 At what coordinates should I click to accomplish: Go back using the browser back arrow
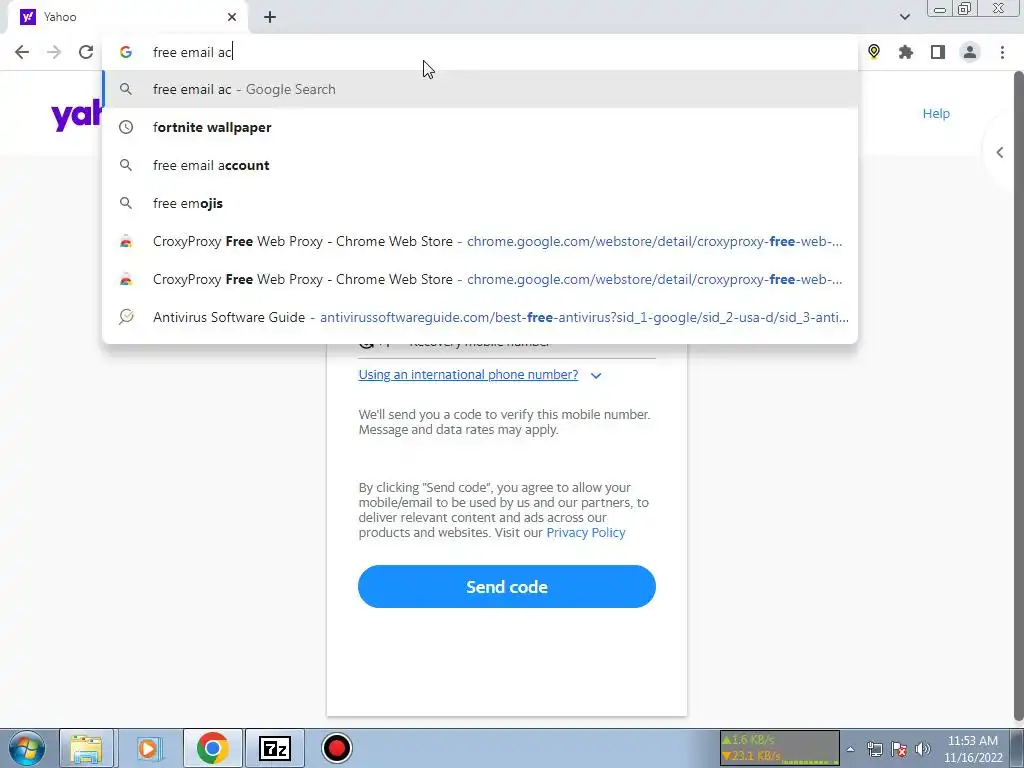point(22,52)
